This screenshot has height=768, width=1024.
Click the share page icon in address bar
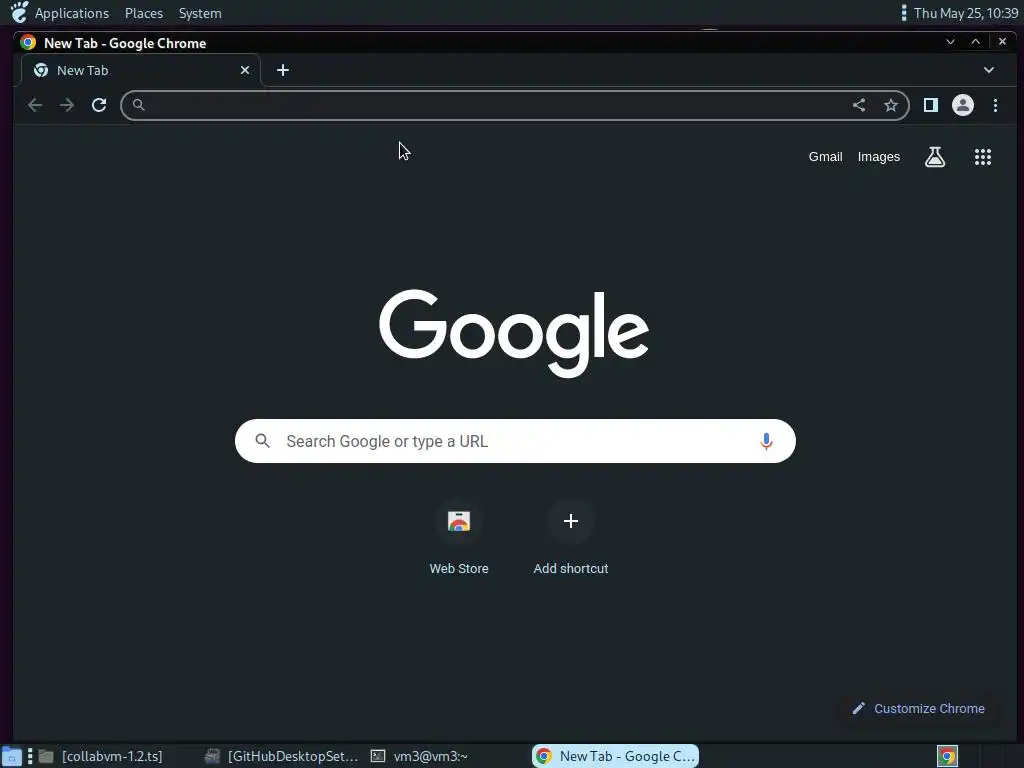[859, 105]
